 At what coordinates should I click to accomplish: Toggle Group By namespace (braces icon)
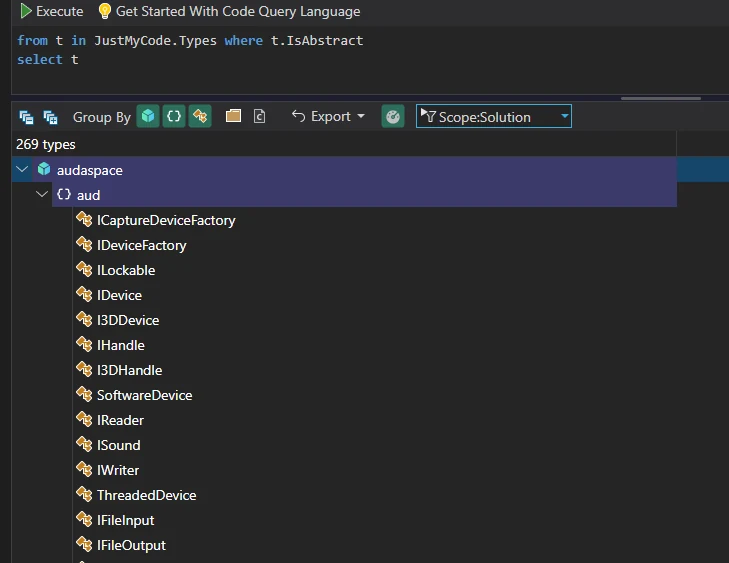coord(174,116)
